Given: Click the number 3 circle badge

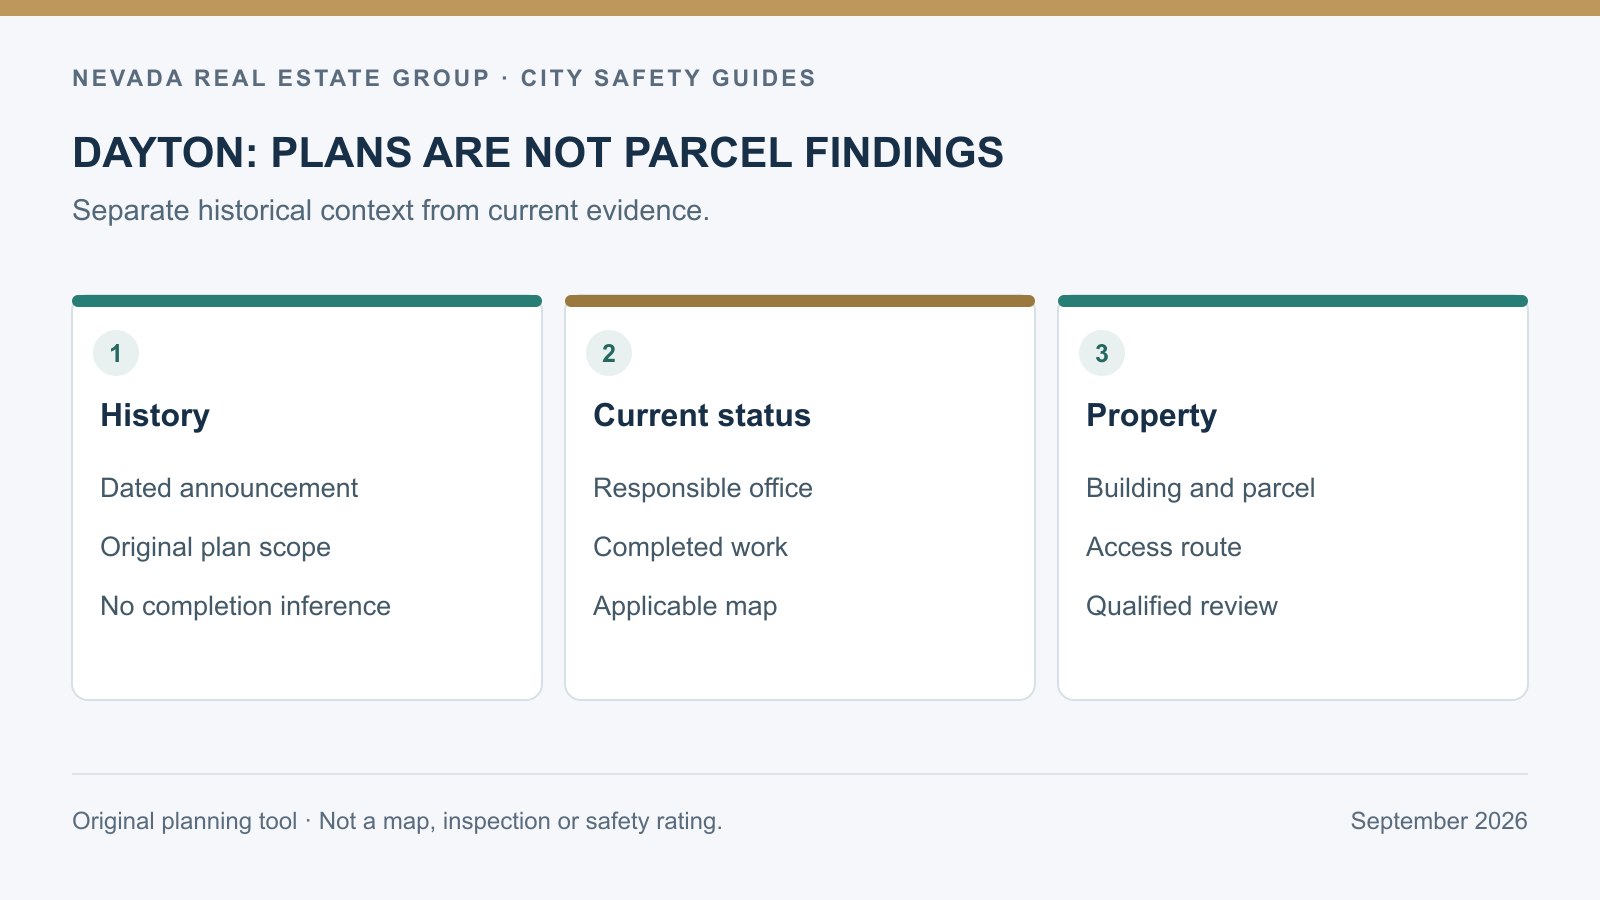Looking at the screenshot, I should tap(1102, 353).
